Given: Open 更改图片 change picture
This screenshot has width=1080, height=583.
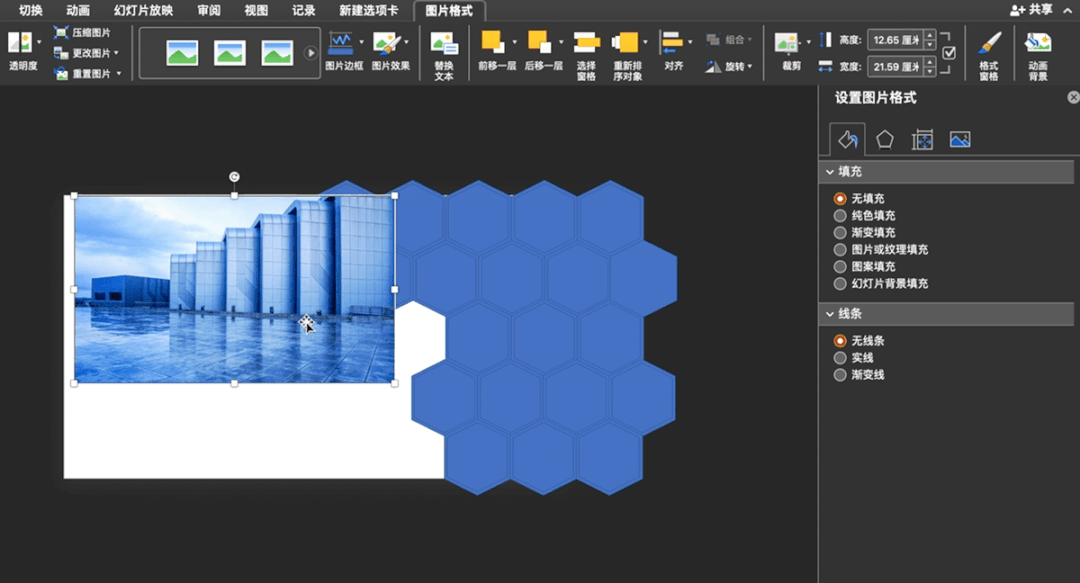Looking at the screenshot, I should coord(85,53).
